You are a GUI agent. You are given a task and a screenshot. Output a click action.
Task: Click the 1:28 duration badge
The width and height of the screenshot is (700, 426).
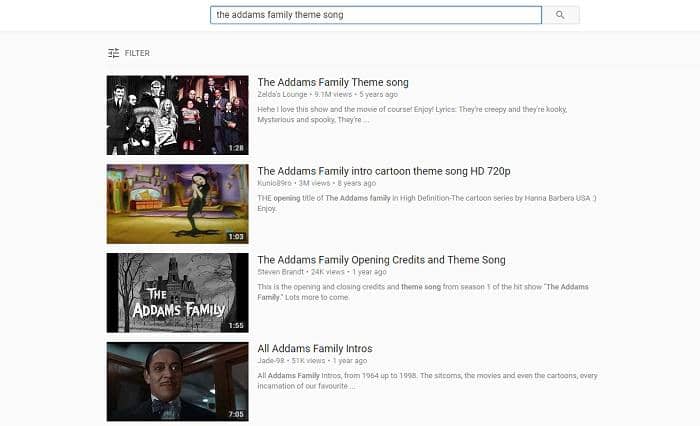click(x=236, y=148)
